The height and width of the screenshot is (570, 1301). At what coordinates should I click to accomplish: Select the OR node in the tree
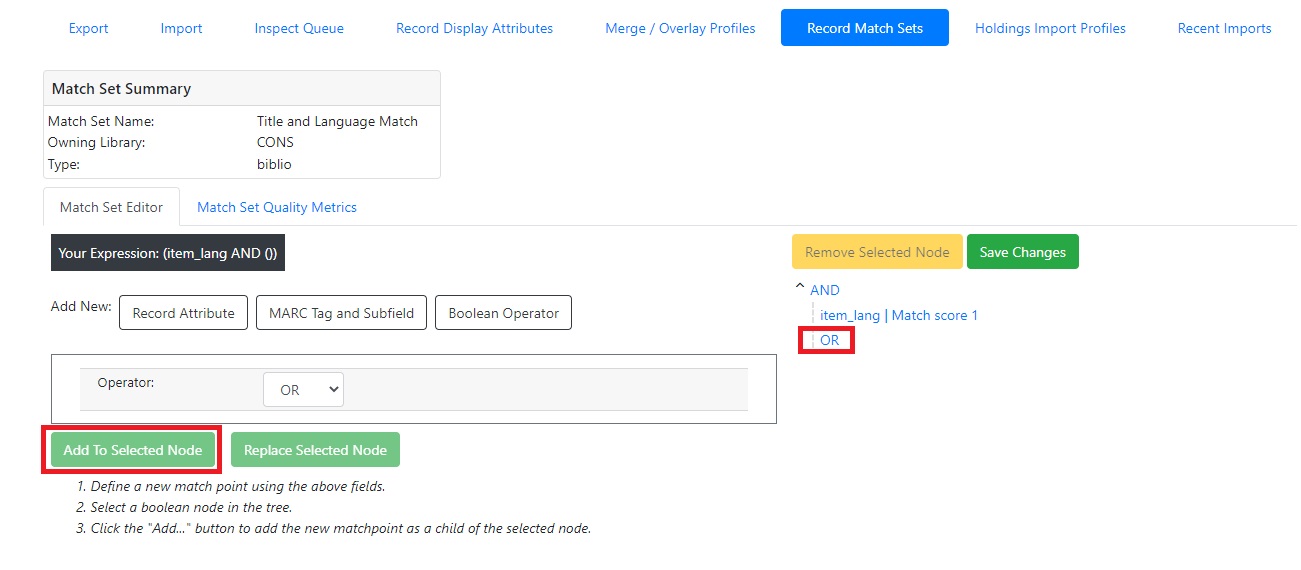829,340
